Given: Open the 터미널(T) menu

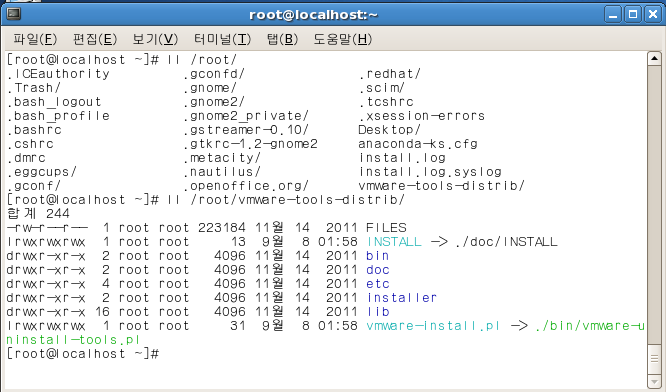Looking at the screenshot, I should coord(222,39).
